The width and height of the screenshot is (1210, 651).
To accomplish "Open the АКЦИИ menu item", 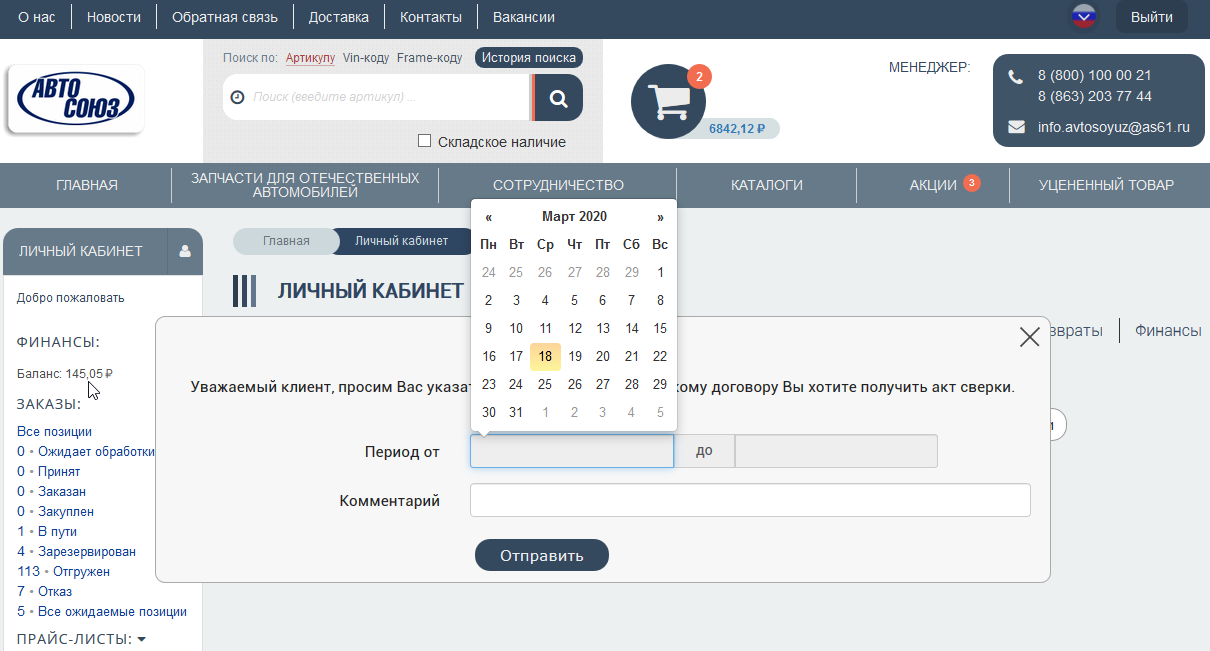I will tap(932, 185).
